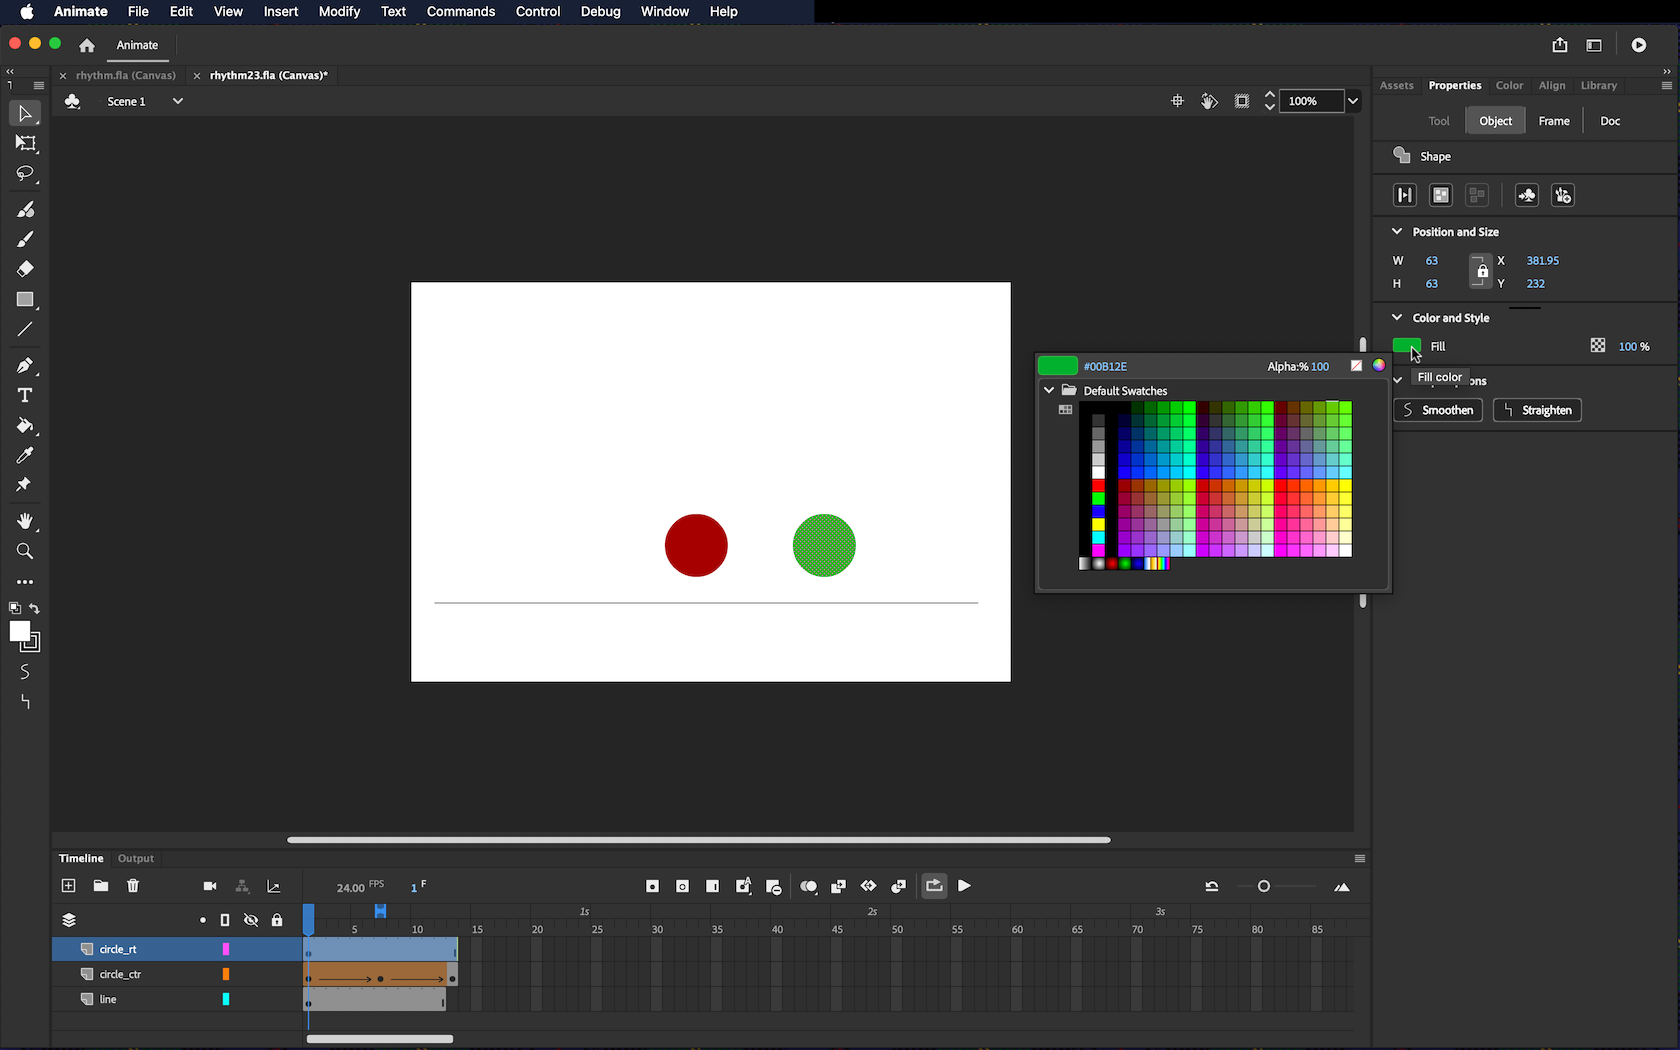Choose the Rectangle tool
Screen dimensions: 1680x1050
(x=26, y=300)
